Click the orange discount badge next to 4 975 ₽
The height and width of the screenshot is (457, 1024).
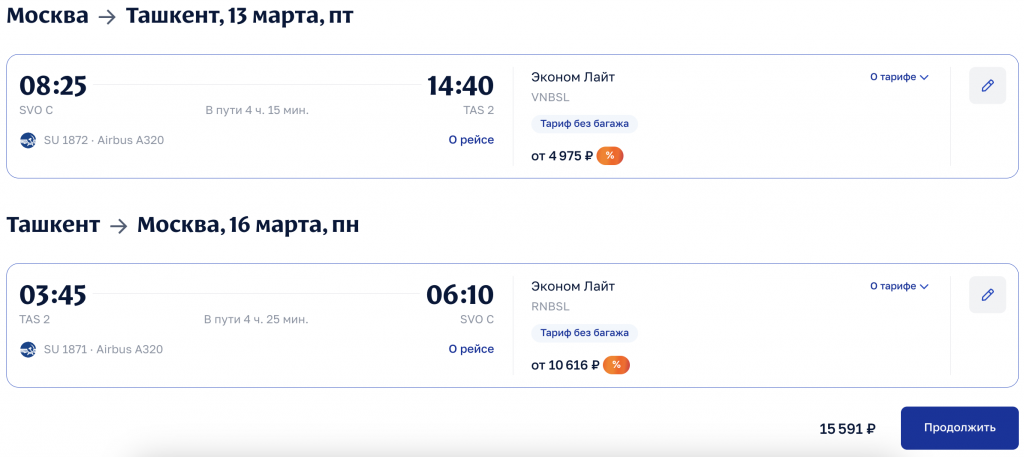(610, 156)
